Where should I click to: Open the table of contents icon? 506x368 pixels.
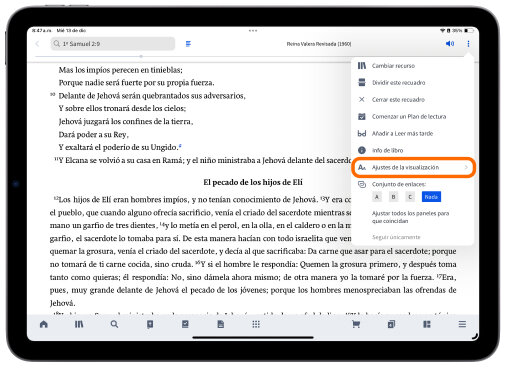pyautogui.click(x=188, y=44)
